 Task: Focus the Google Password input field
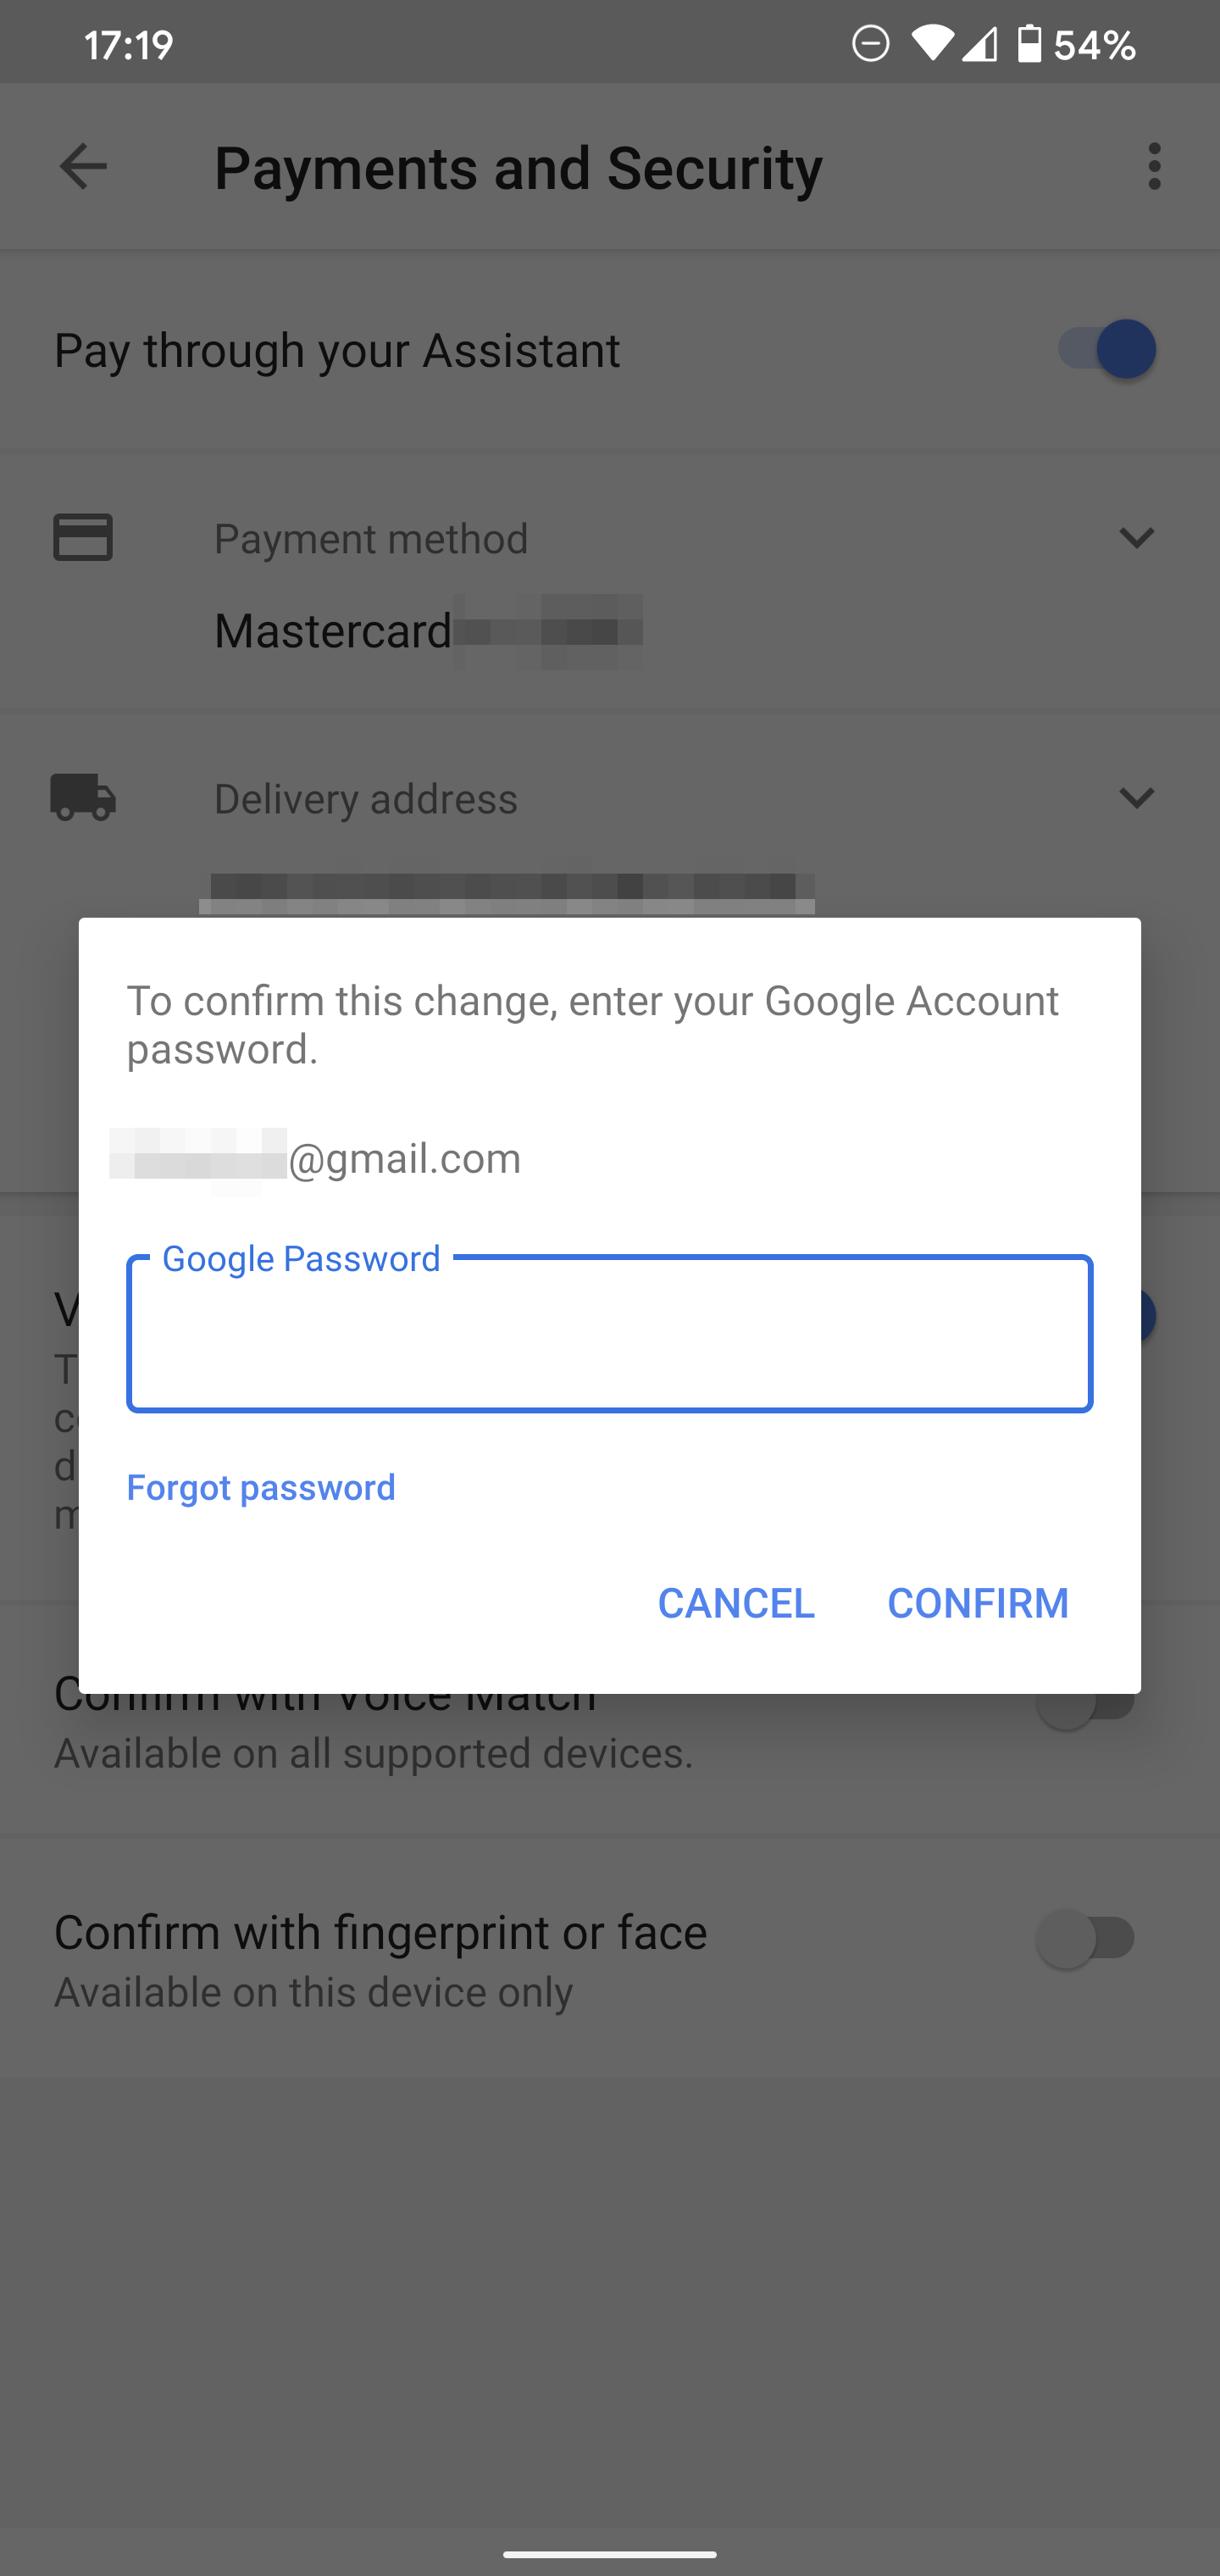(609, 1334)
